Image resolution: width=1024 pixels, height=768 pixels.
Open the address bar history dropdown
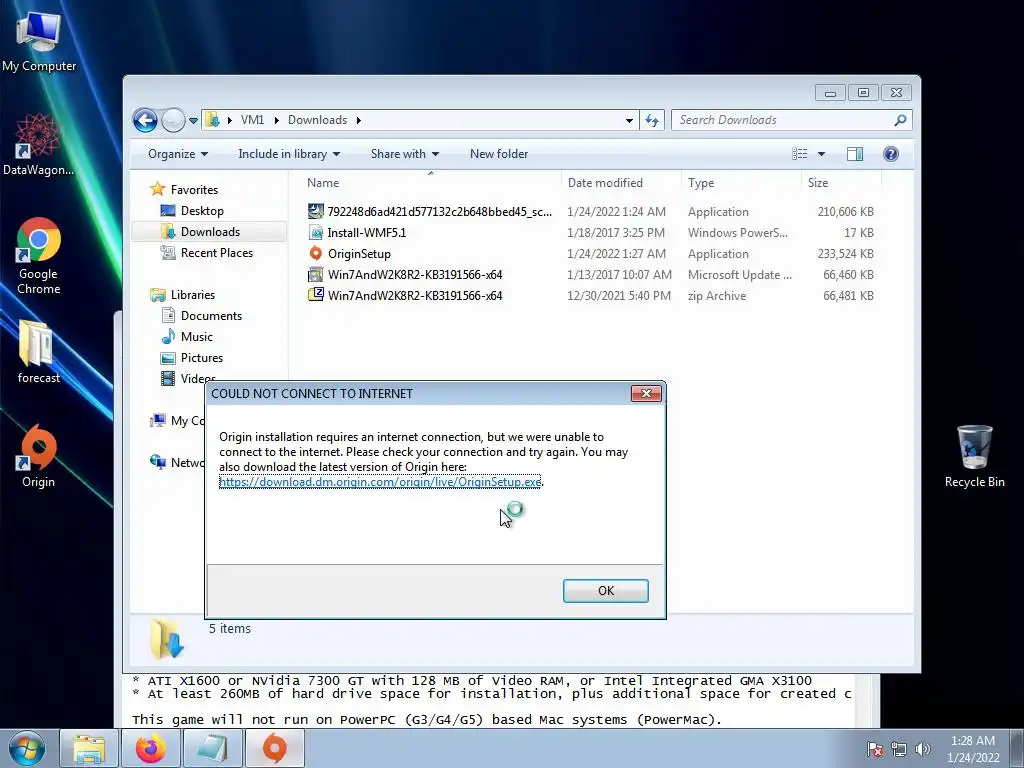pyautogui.click(x=629, y=120)
